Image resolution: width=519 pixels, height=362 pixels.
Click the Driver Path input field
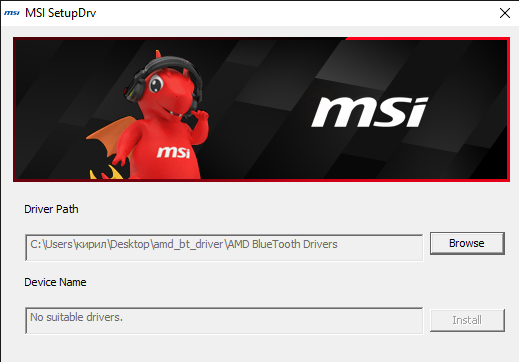pyautogui.click(x=224, y=248)
